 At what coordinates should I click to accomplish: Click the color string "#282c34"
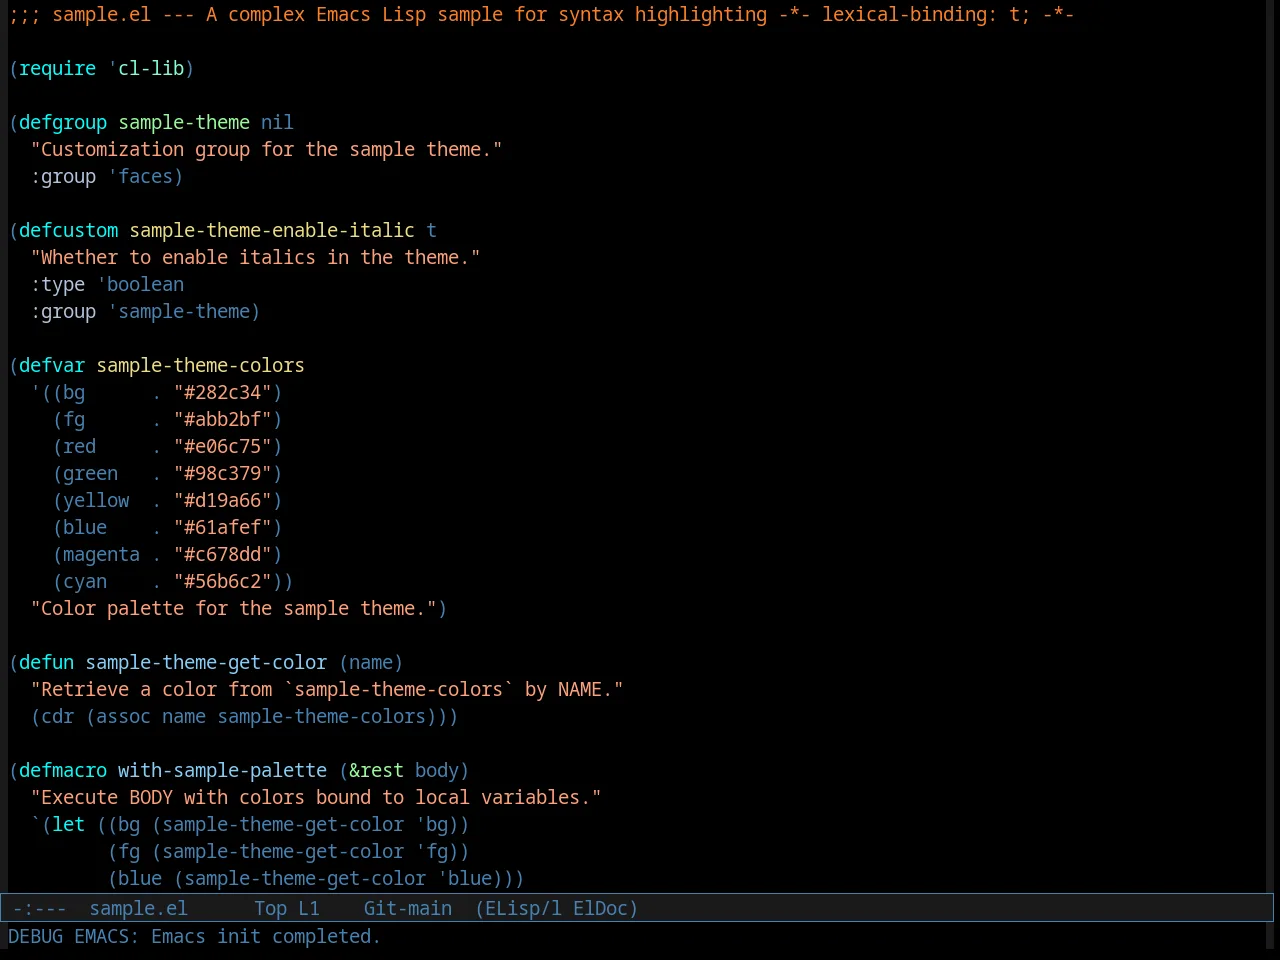pyautogui.click(x=223, y=392)
